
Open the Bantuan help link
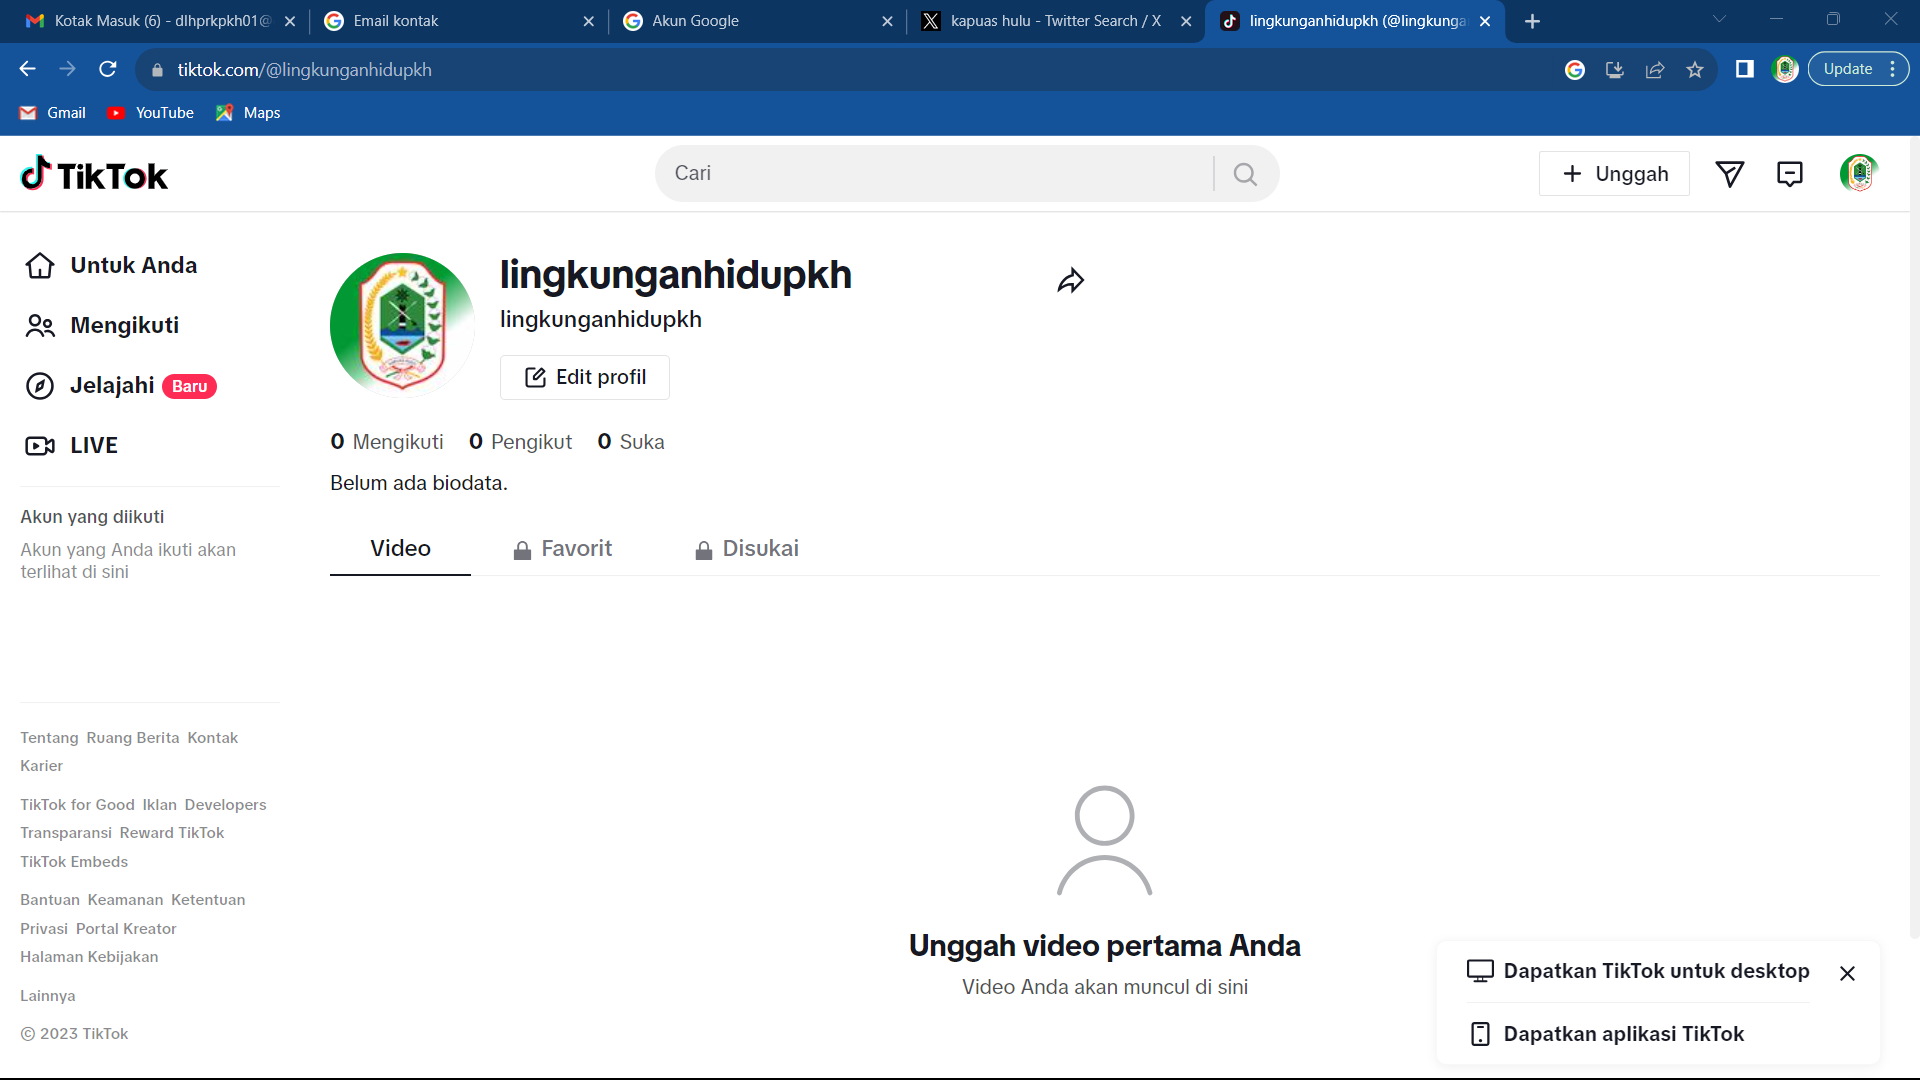click(x=50, y=900)
